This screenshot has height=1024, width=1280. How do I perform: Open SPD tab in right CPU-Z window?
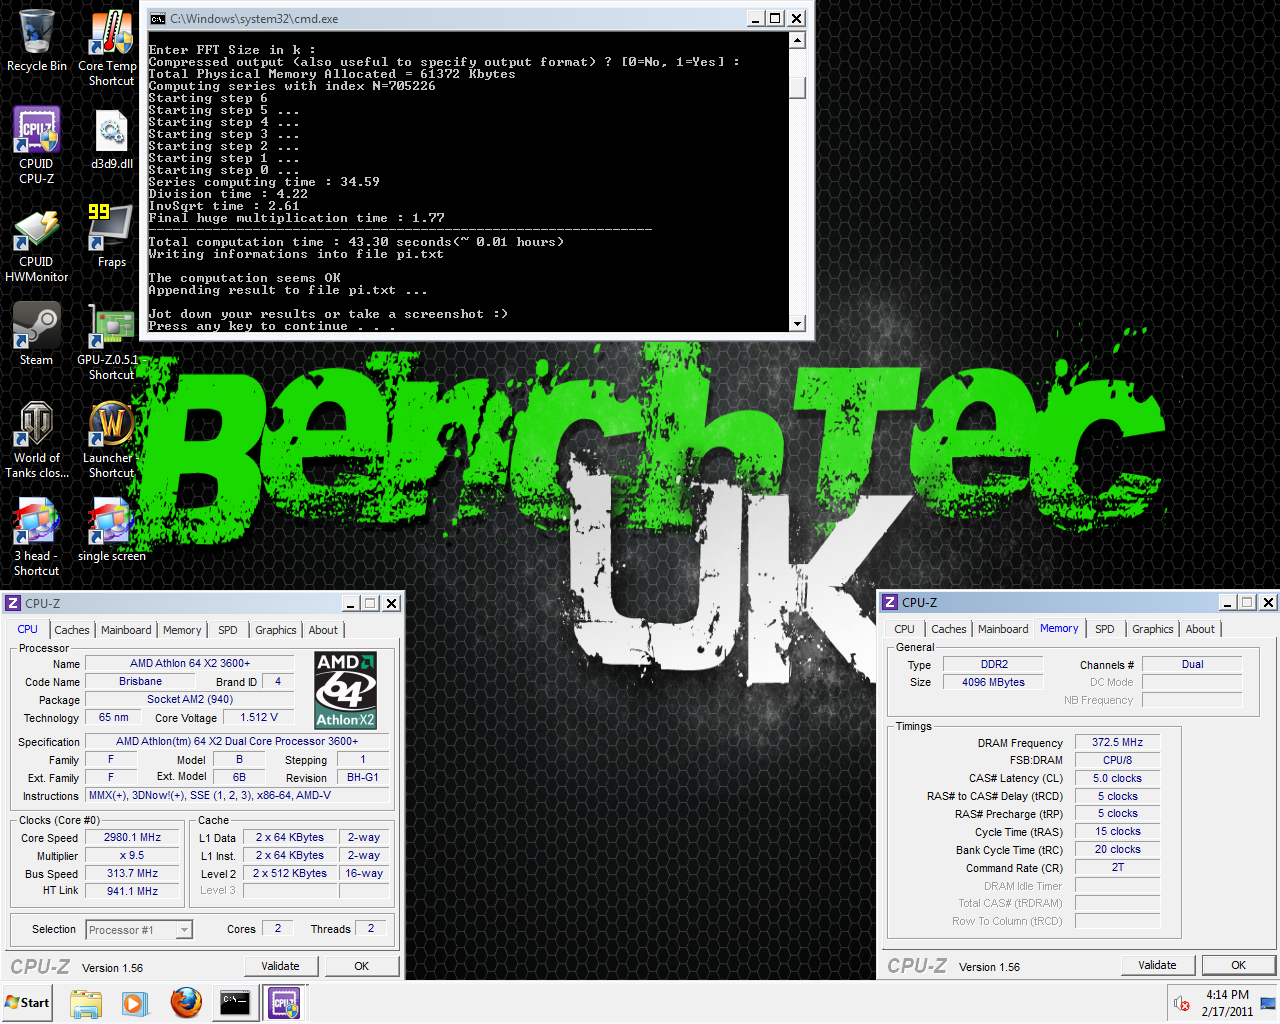click(1105, 629)
